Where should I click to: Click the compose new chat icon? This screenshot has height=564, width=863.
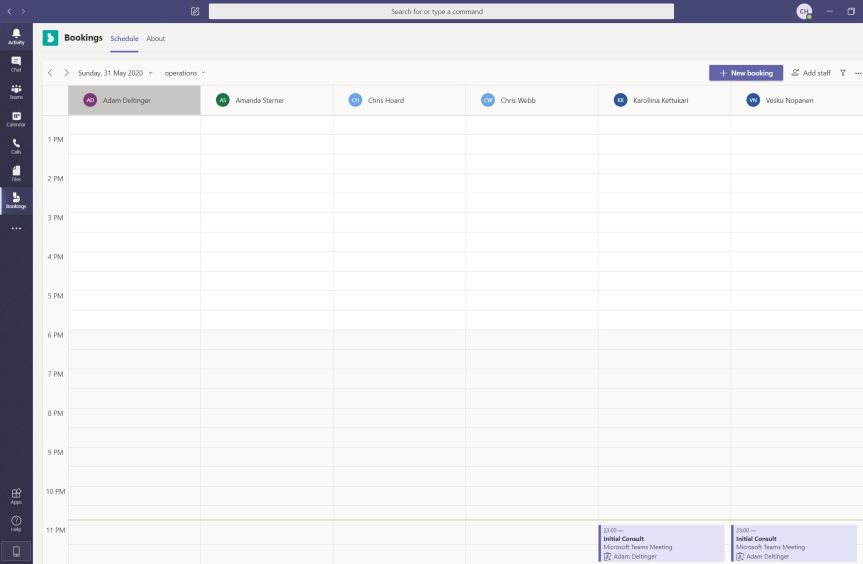pos(195,11)
